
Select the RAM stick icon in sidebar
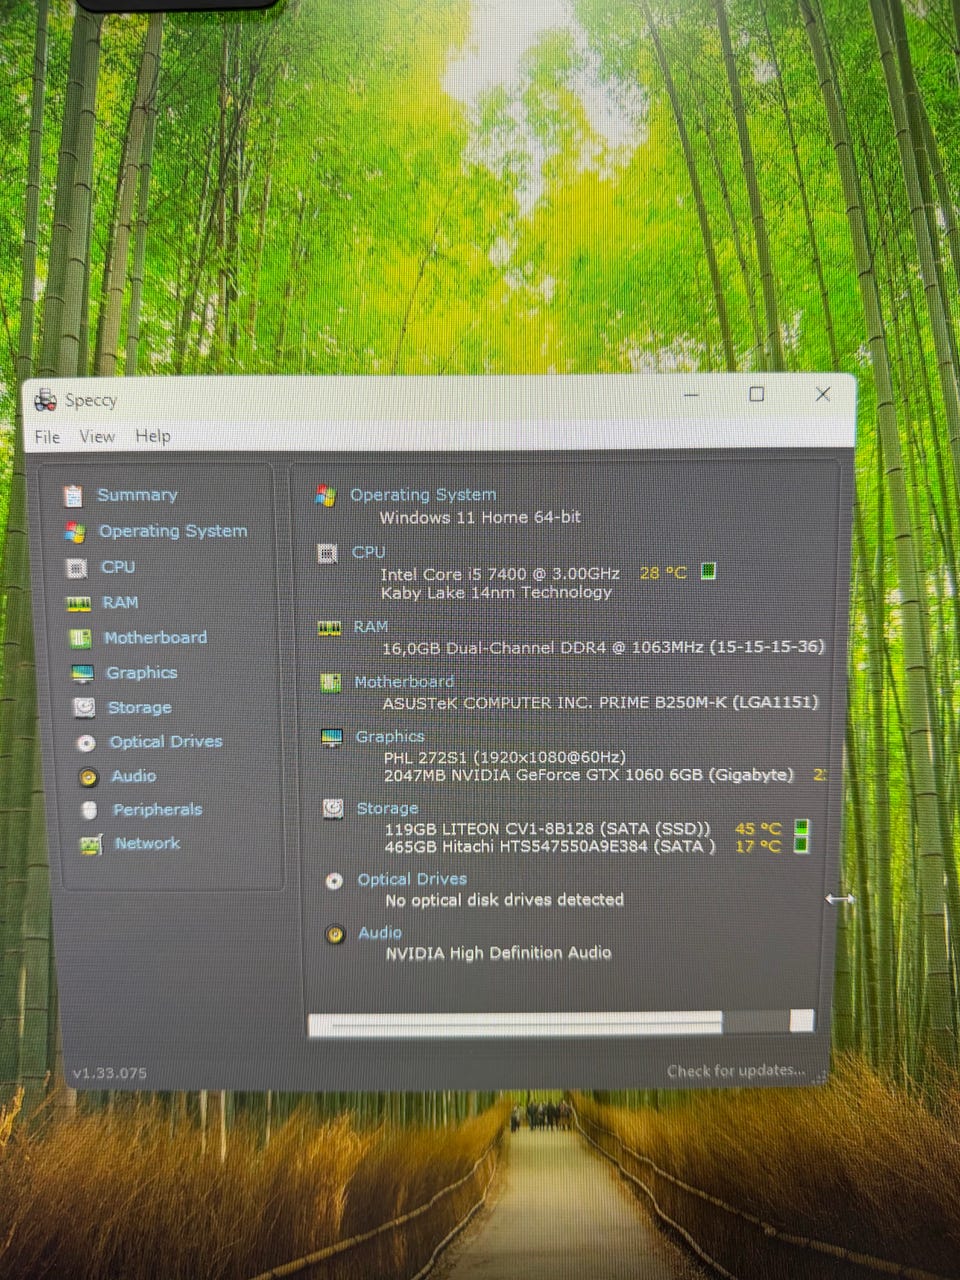click(x=78, y=604)
